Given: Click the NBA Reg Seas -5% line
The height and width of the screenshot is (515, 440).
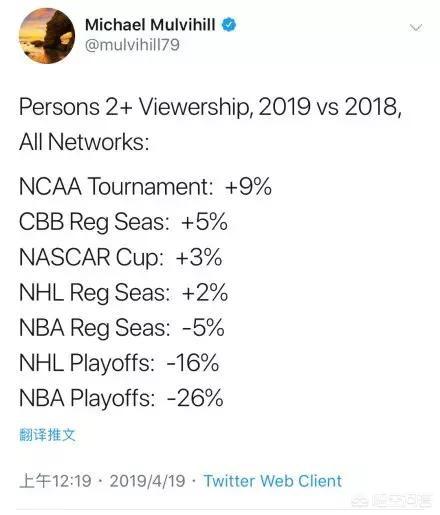Looking at the screenshot, I should 122,327.
